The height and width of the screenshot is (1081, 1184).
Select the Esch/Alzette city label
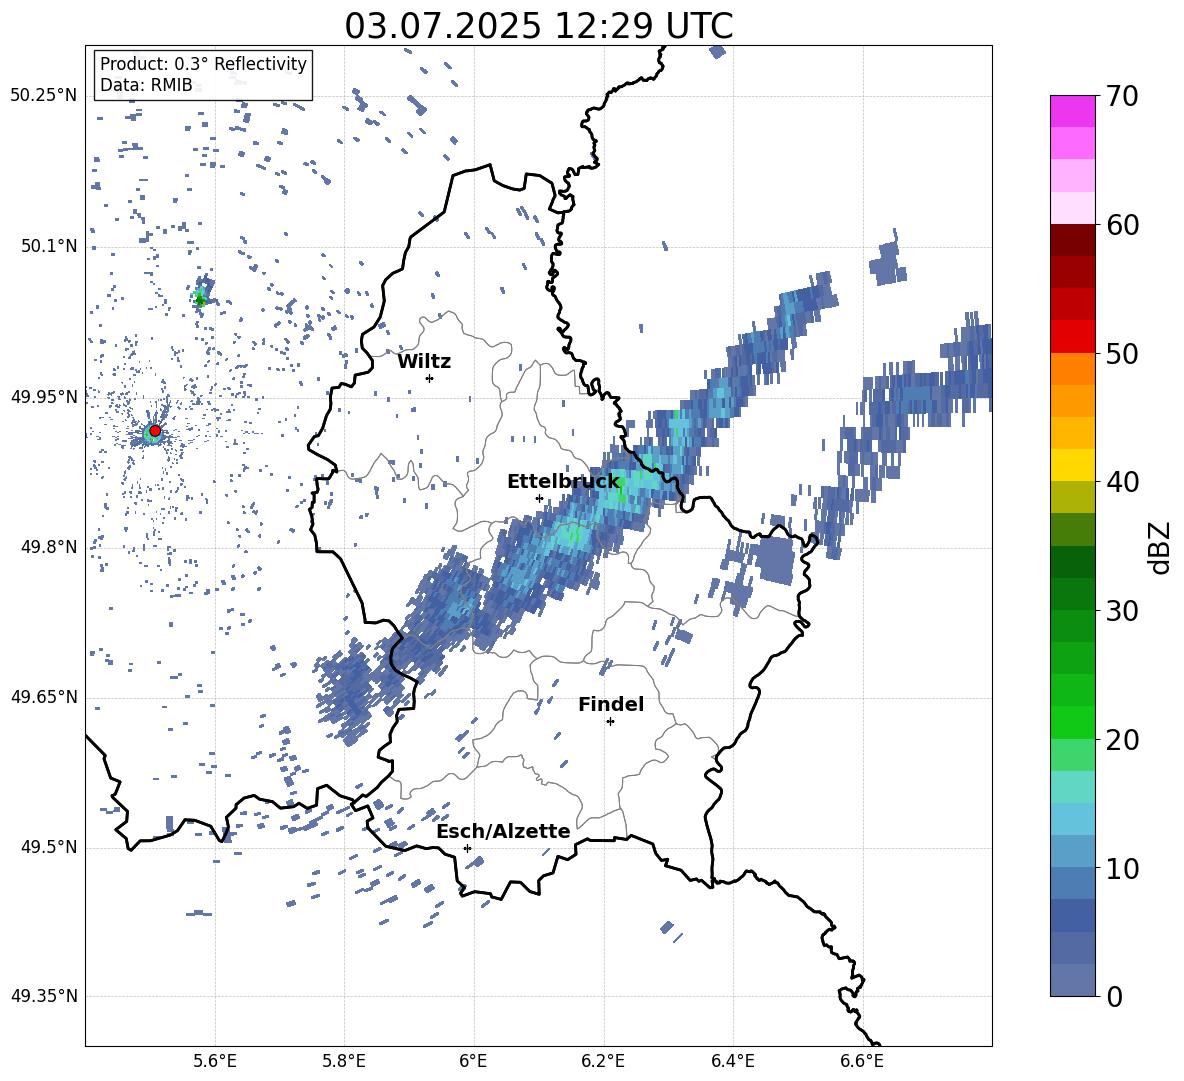coord(504,831)
